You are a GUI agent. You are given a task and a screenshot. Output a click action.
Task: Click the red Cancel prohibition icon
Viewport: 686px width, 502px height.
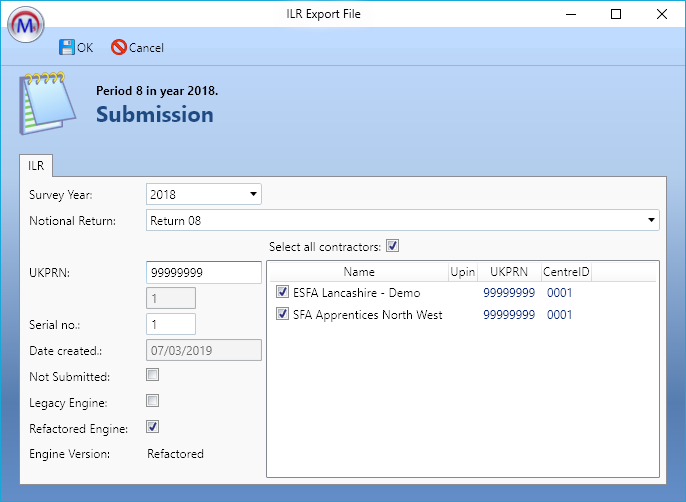tap(118, 47)
